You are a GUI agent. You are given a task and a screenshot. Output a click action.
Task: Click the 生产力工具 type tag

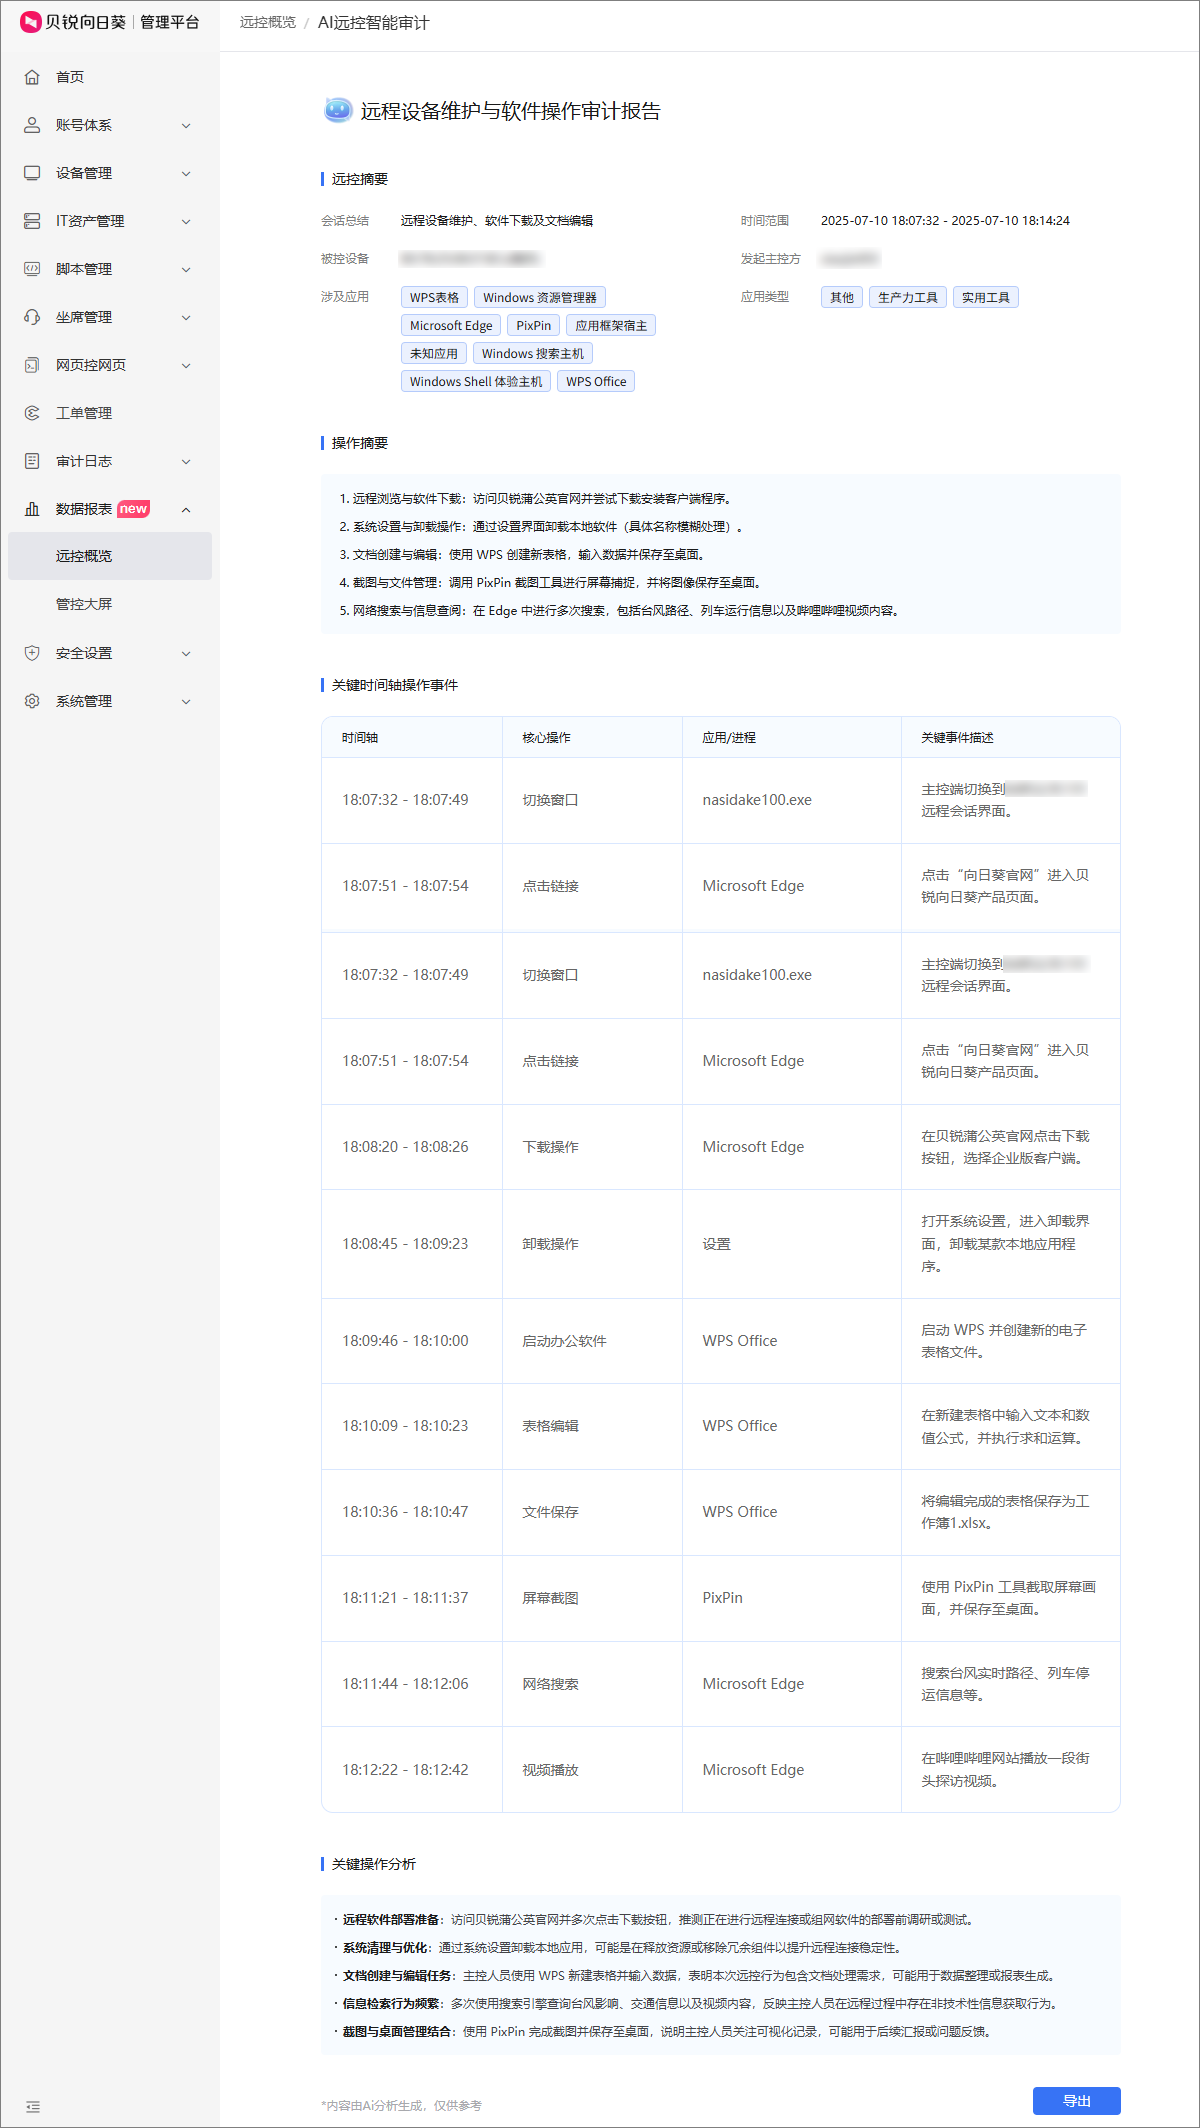click(x=908, y=297)
